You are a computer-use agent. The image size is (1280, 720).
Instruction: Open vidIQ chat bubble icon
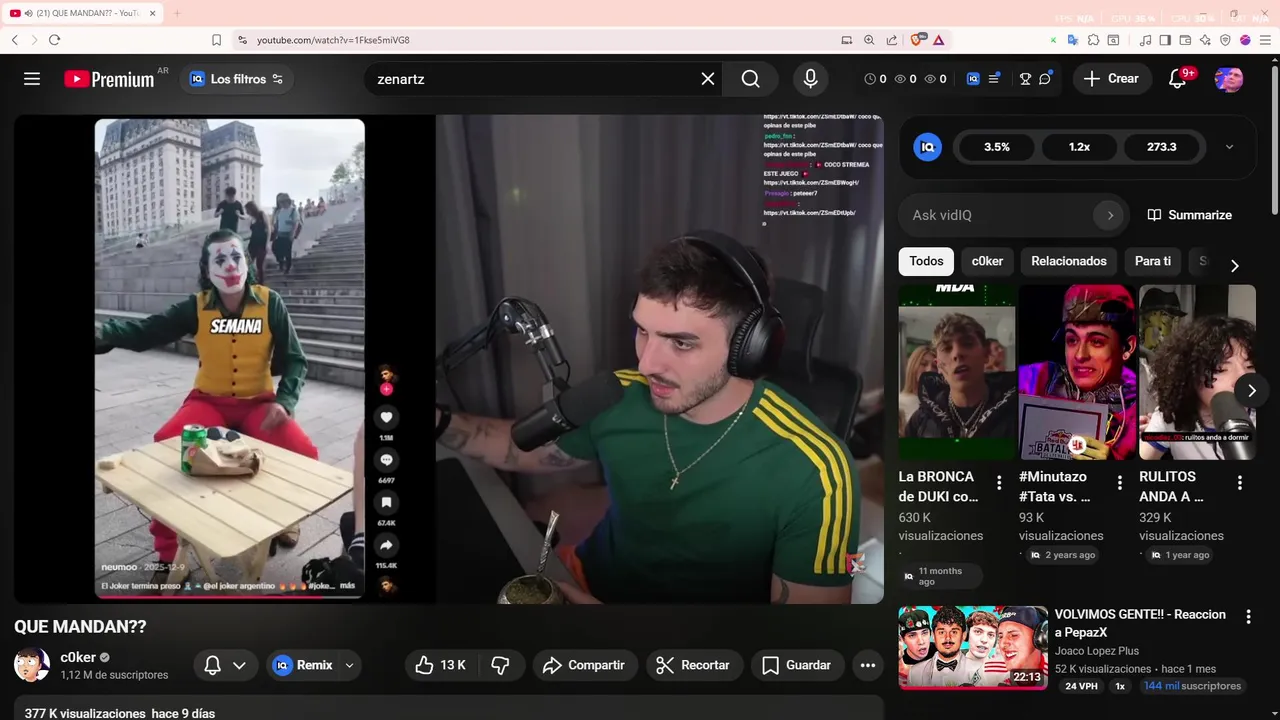(1045, 79)
